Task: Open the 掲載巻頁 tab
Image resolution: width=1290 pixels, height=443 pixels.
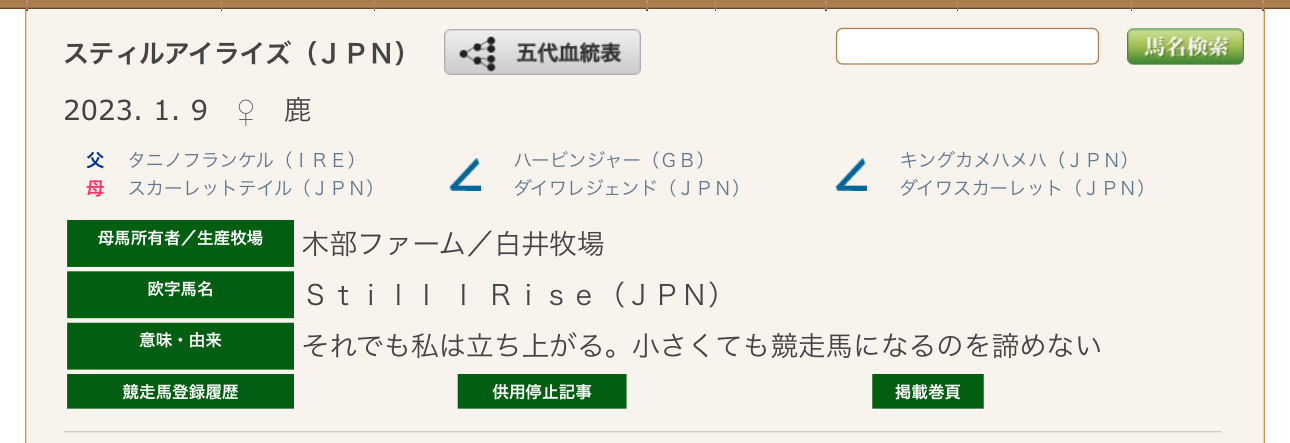Action: pyautogui.click(x=928, y=392)
